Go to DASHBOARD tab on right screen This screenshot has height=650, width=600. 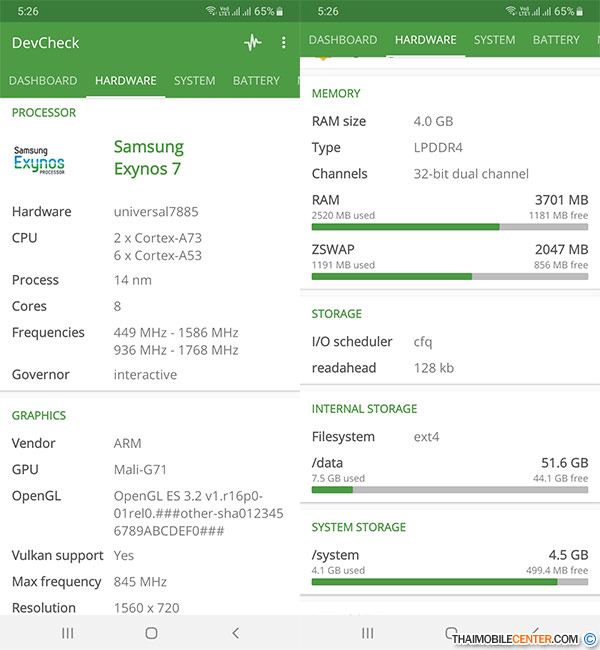(343, 40)
